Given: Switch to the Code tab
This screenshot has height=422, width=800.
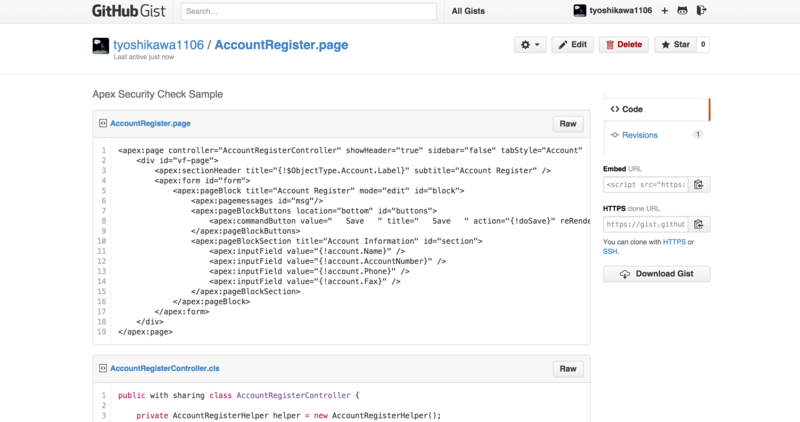Looking at the screenshot, I should (x=656, y=109).
